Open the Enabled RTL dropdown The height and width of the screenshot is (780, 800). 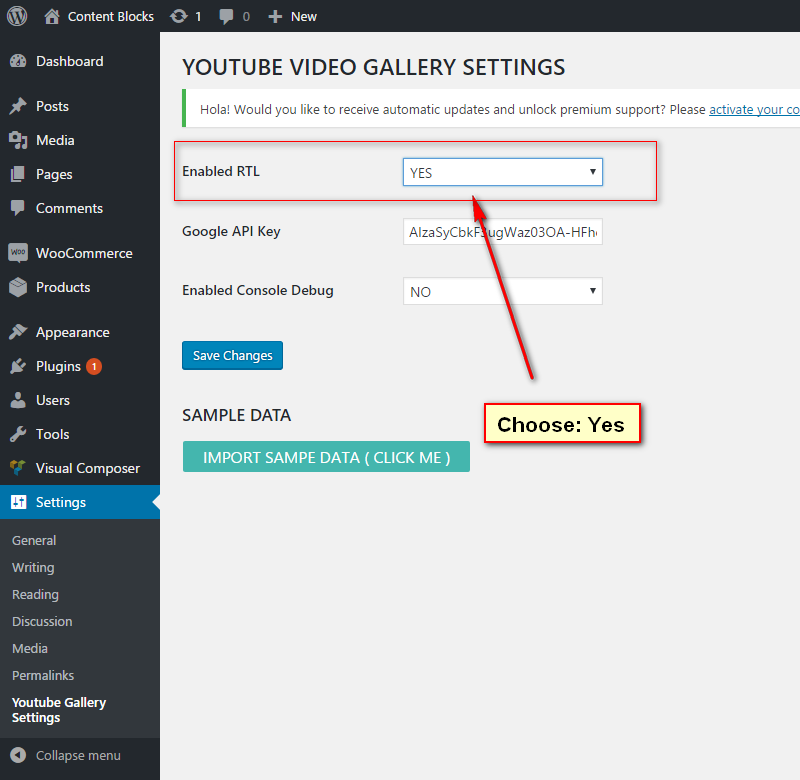click(x=503, y=172)
